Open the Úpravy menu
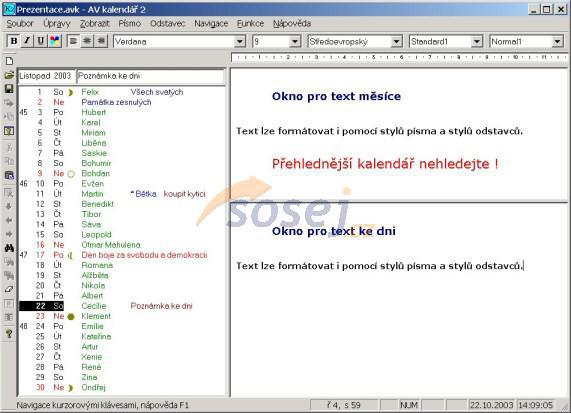The height and width of the screenshot is (413, 571). click(x=57, y=24)
